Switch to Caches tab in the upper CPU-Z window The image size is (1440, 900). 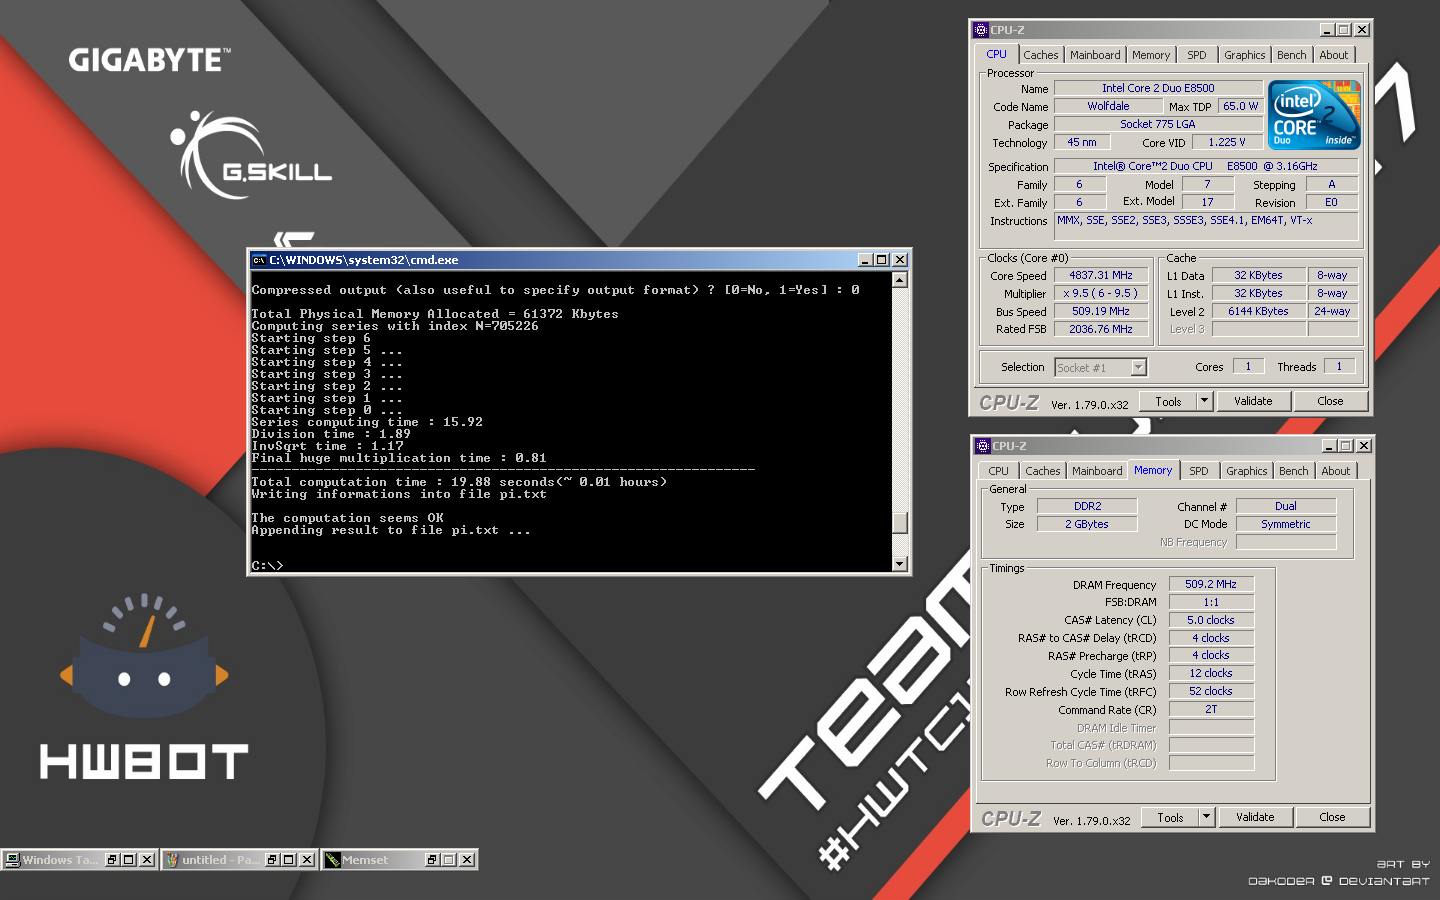pyautogui.click(x=1040, y=55)
